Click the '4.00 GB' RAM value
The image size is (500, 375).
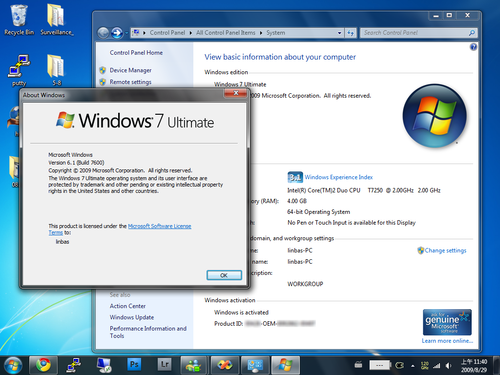pyautogui.click(x=297, y=201)
